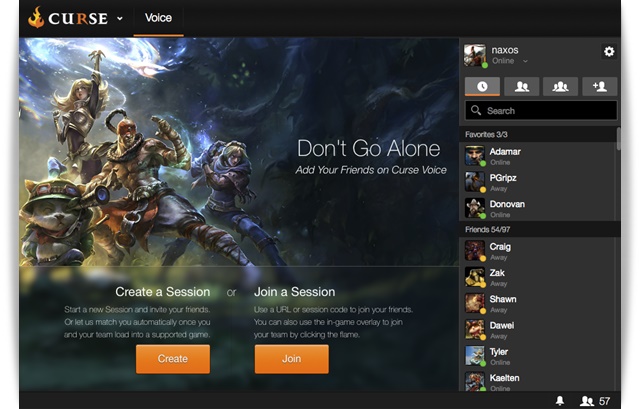Select friend Shawn
The width and height of the screenshot is (640, 409).
click(x=538, y=303)
